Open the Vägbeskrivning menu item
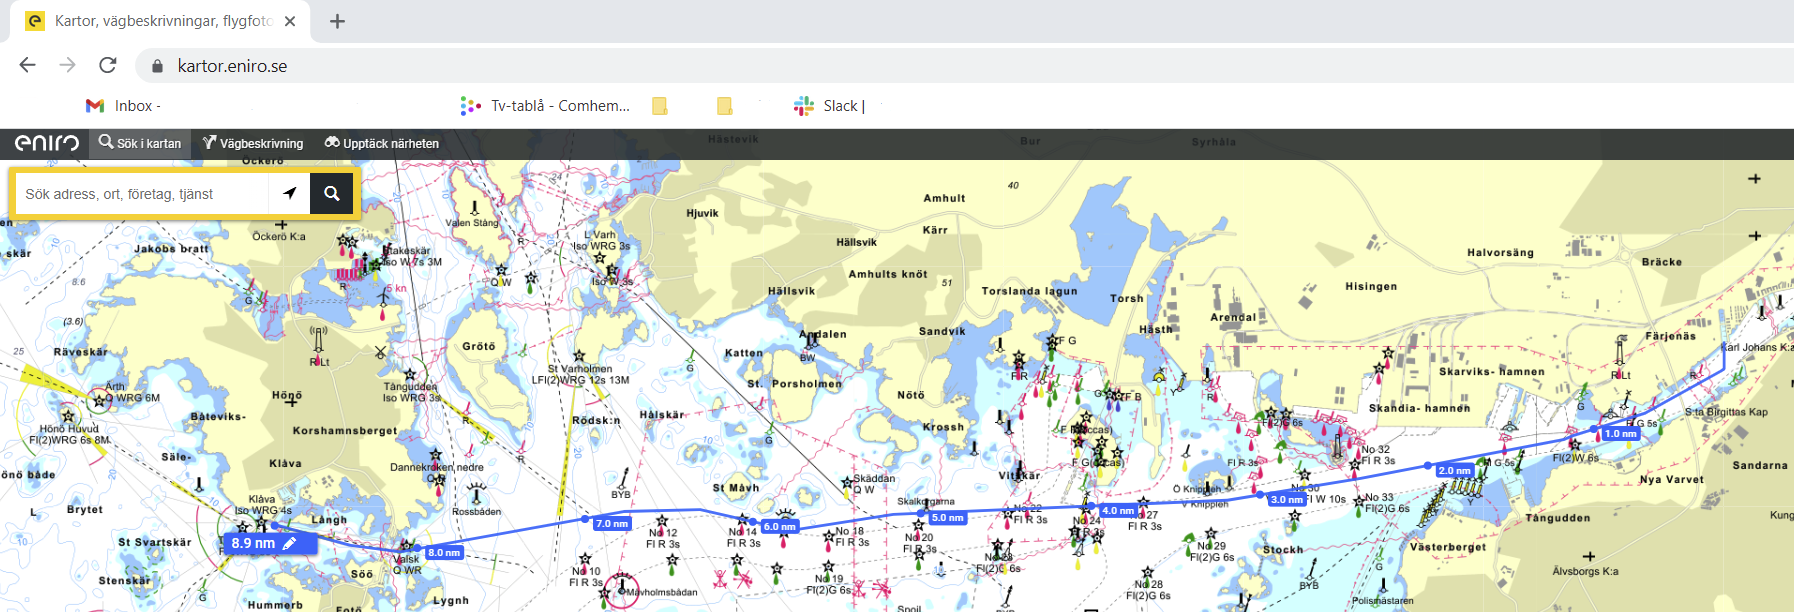 click(253, 143)
